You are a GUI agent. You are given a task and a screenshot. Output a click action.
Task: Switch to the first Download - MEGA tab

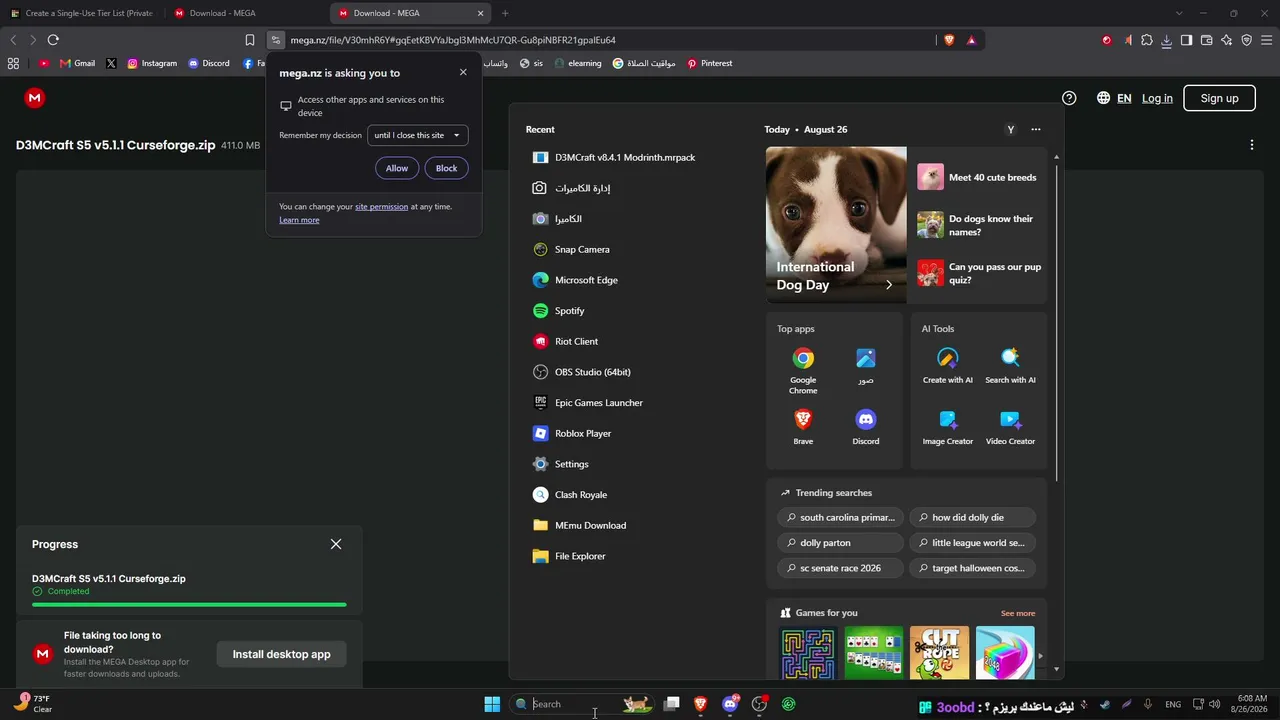(245, 13)
